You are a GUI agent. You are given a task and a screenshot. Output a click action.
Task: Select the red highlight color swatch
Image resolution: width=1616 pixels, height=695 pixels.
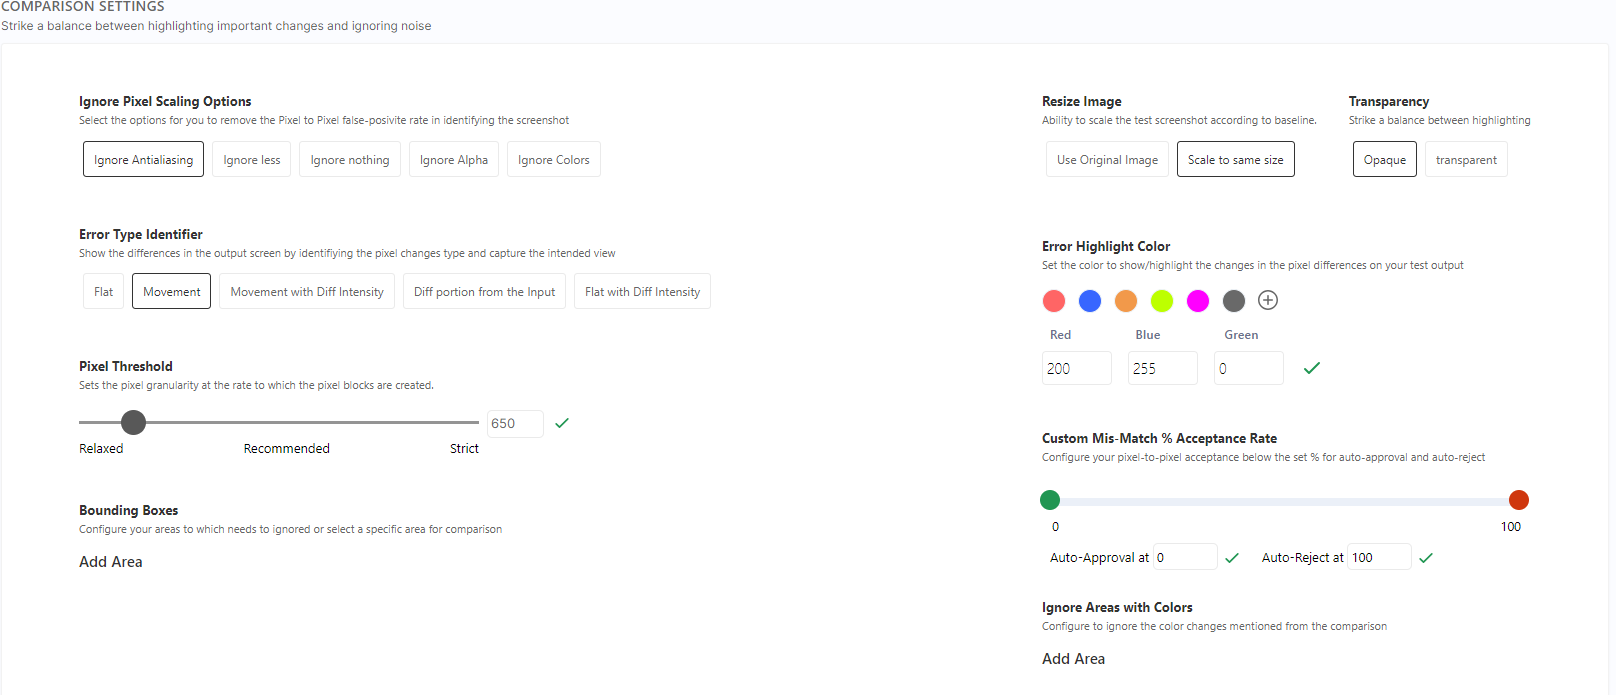(x=1054, y=301)
